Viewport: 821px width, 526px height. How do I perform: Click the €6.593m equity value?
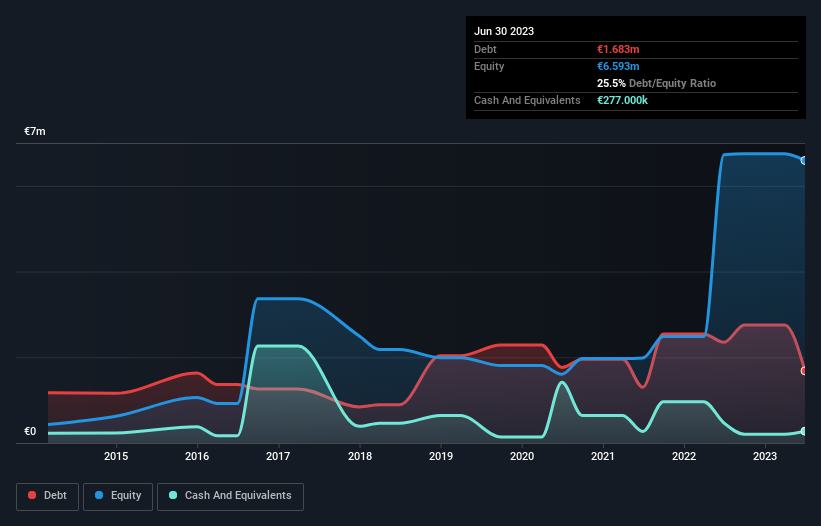pyautogui.click(x=618, y=66)
